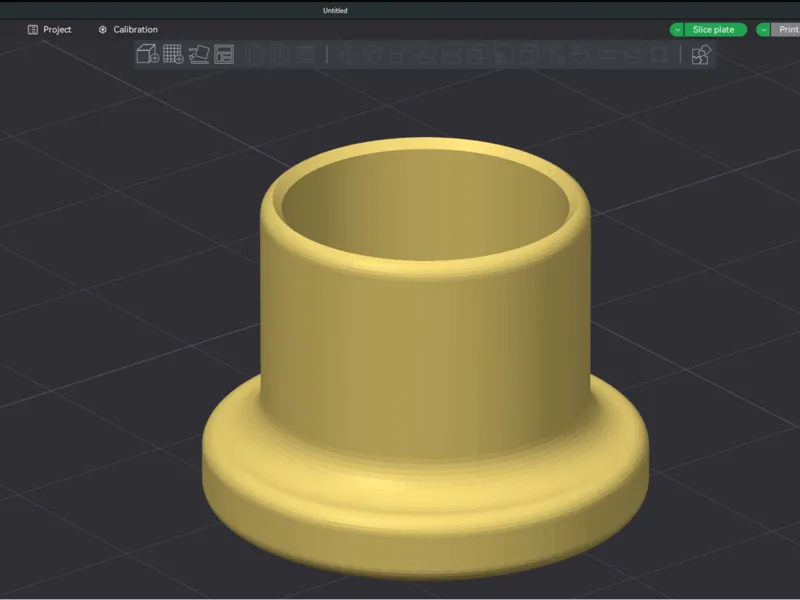800x600 pixels.
Task: Click the Print button
Action: pos(788,30)
